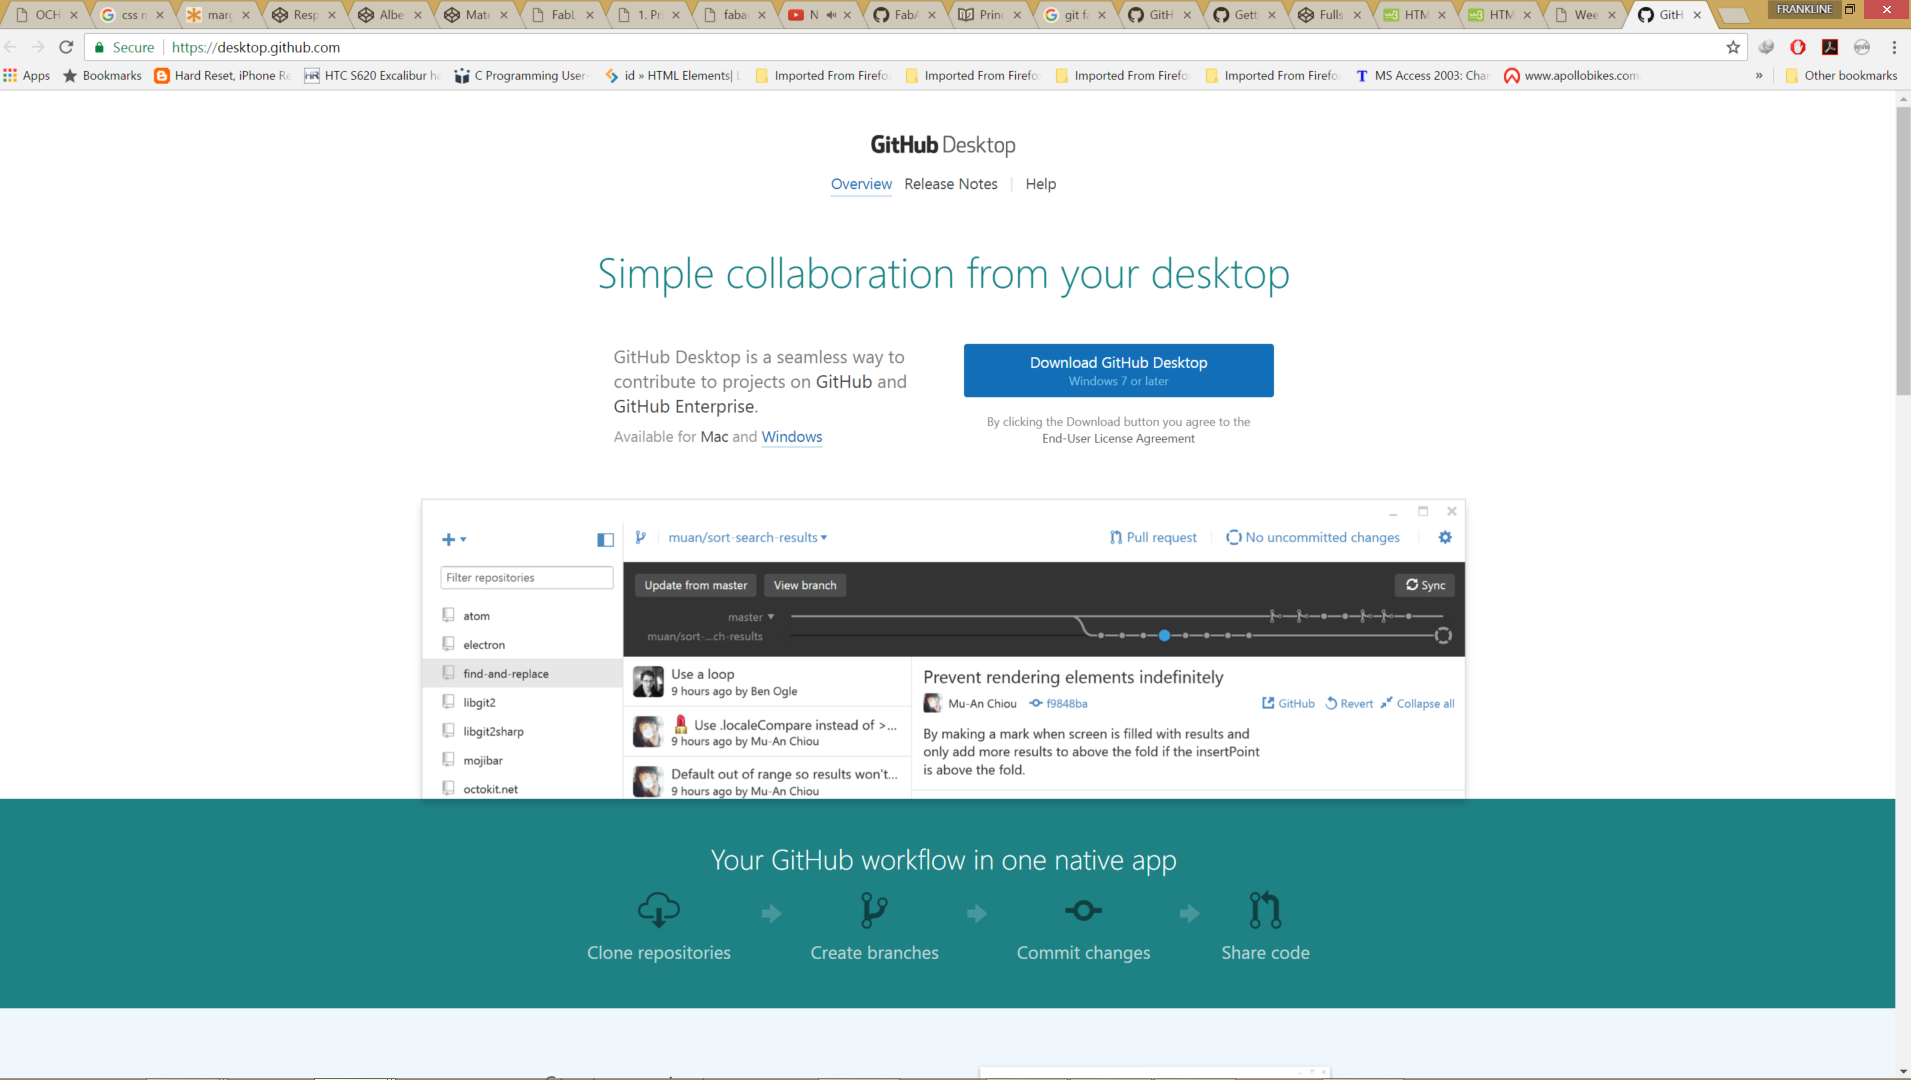Close the OCH tab
The height and width of the screenshot is (1080, 1911).
tap(74, 15)
